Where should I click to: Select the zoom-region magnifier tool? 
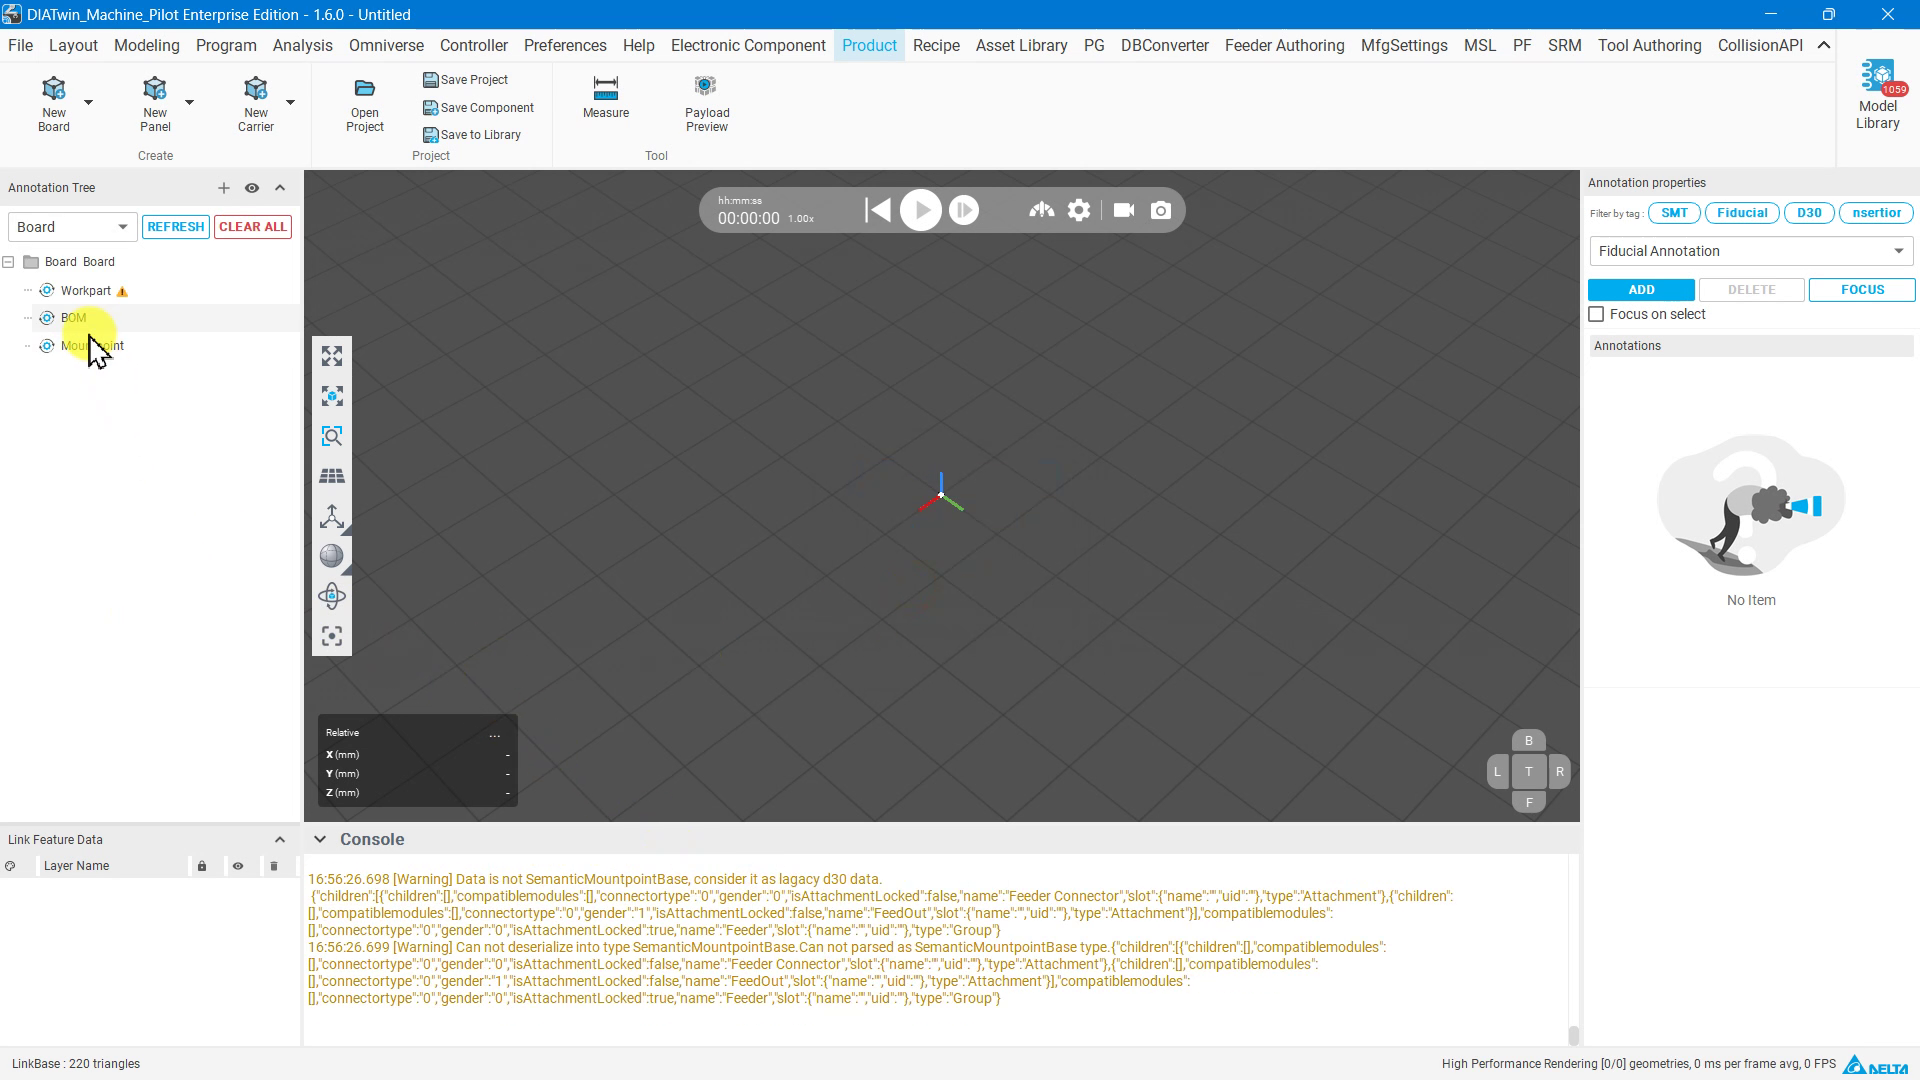coord(332,436)
